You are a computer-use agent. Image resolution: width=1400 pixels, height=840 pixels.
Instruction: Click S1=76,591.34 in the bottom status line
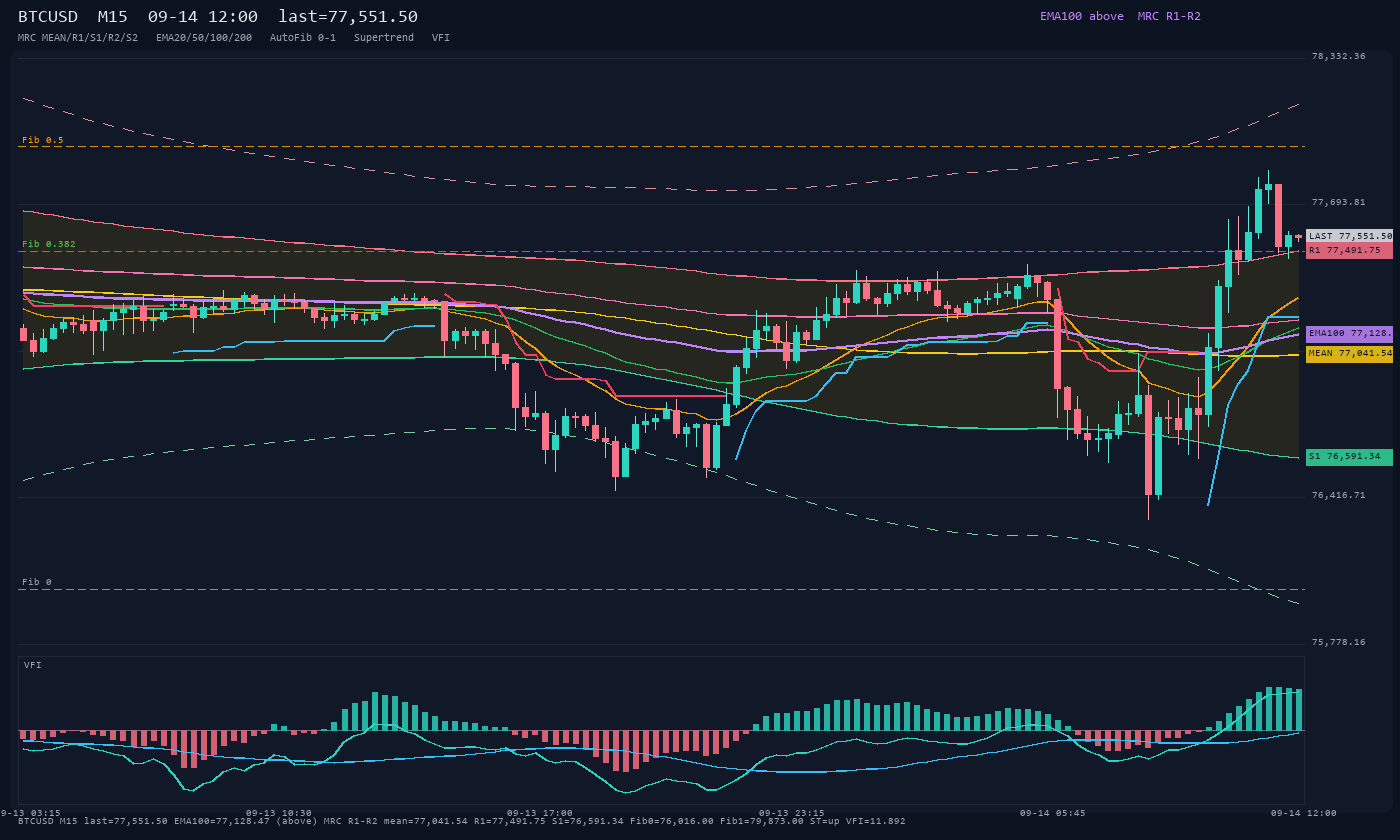588,821
